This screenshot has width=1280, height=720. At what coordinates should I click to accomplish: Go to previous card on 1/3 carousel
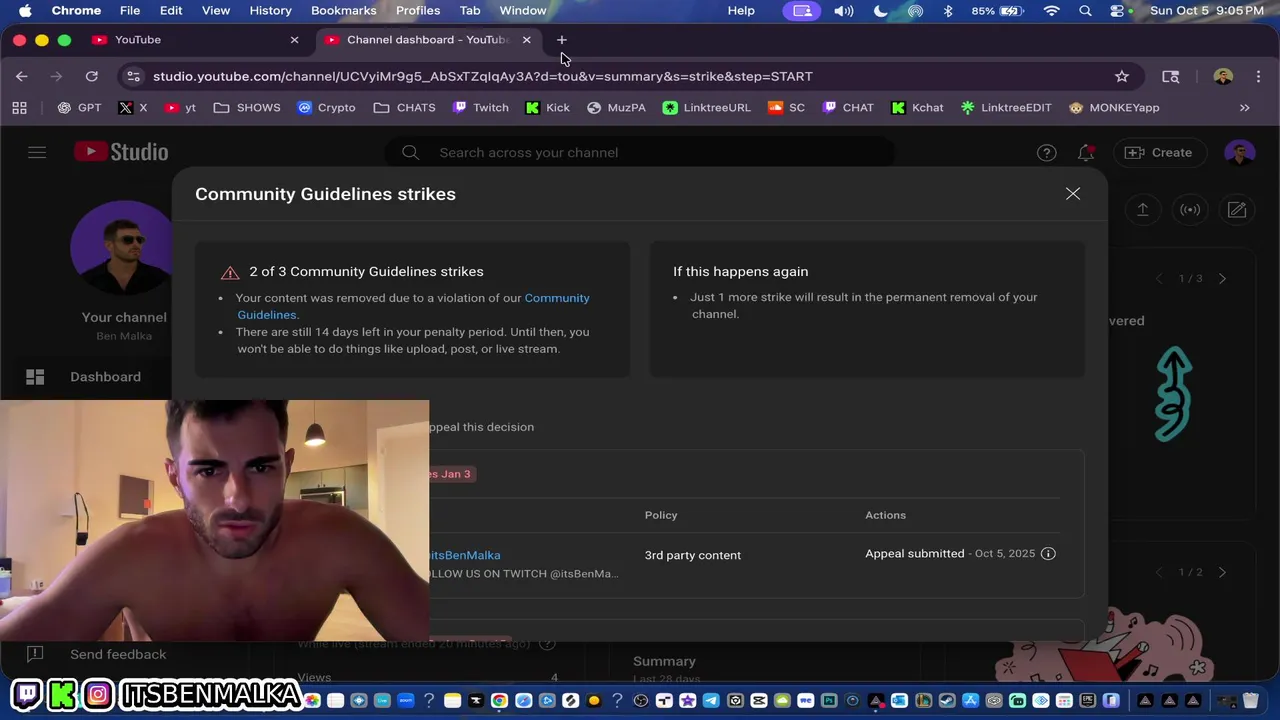tap(1159, 279)
